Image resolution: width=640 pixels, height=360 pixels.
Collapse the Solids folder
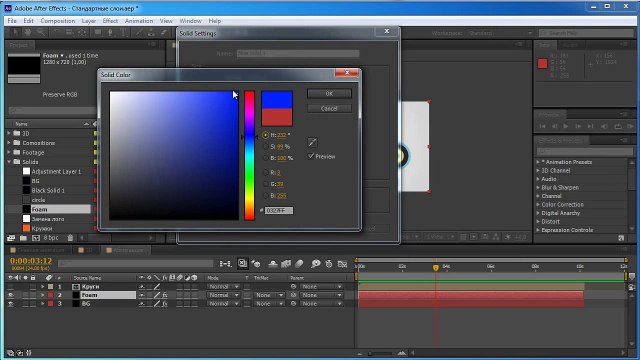[9, 162]
